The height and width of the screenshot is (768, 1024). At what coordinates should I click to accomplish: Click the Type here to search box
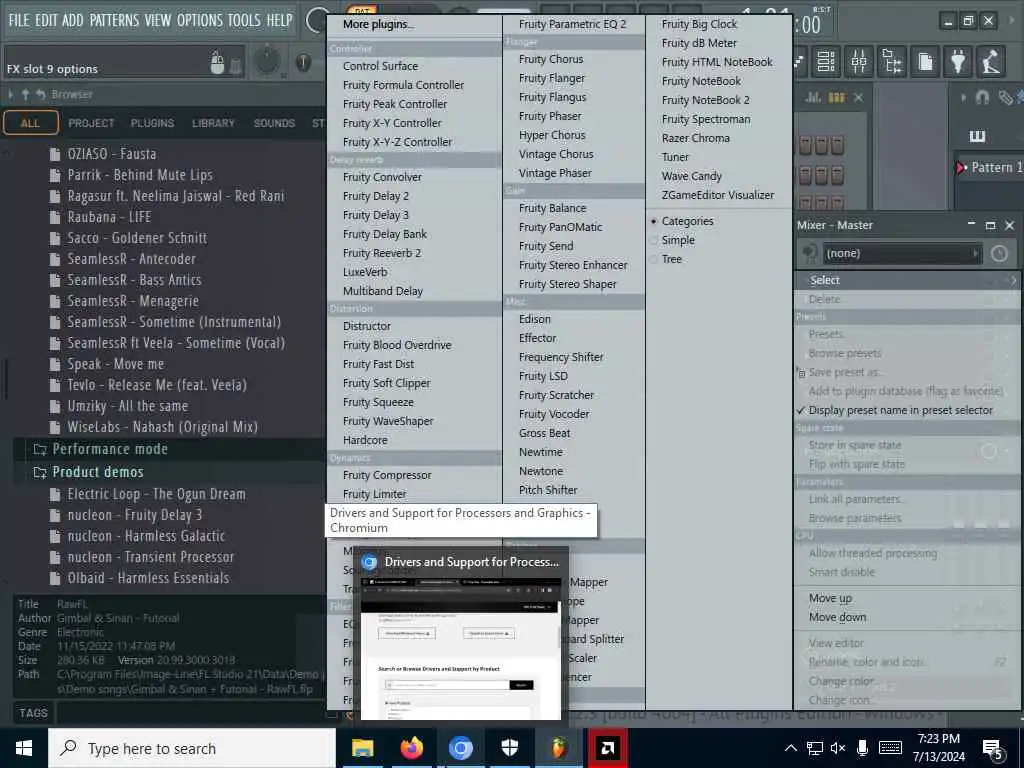192,748
